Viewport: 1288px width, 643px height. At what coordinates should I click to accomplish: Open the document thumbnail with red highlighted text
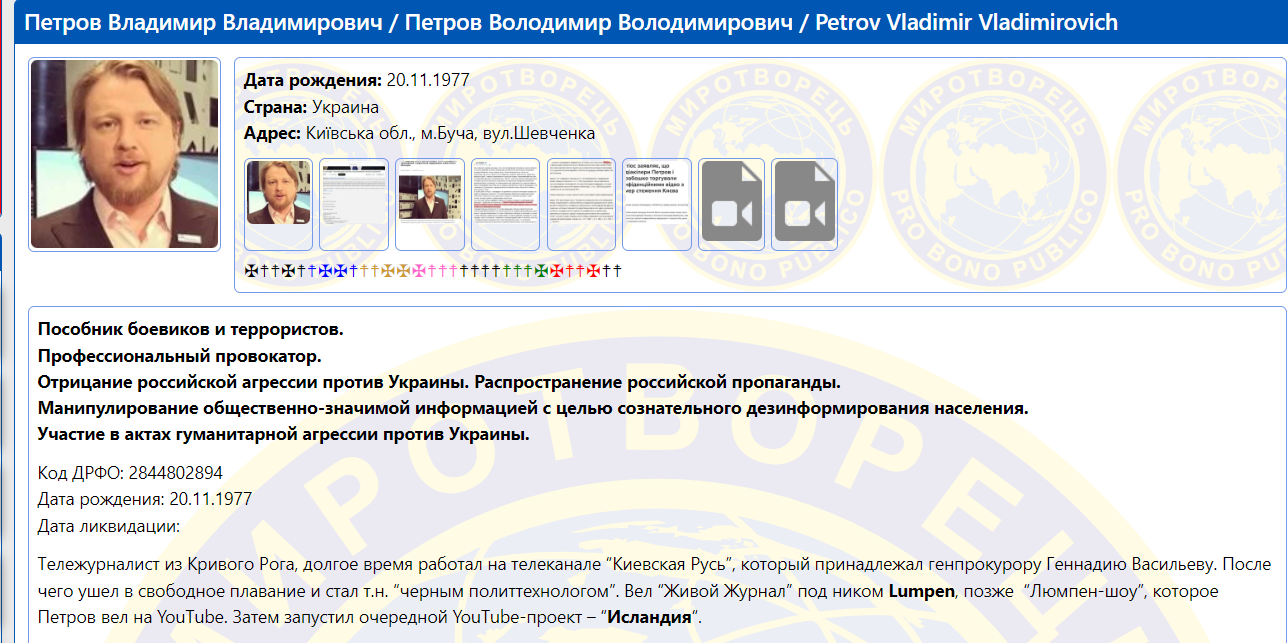(505, 200)
